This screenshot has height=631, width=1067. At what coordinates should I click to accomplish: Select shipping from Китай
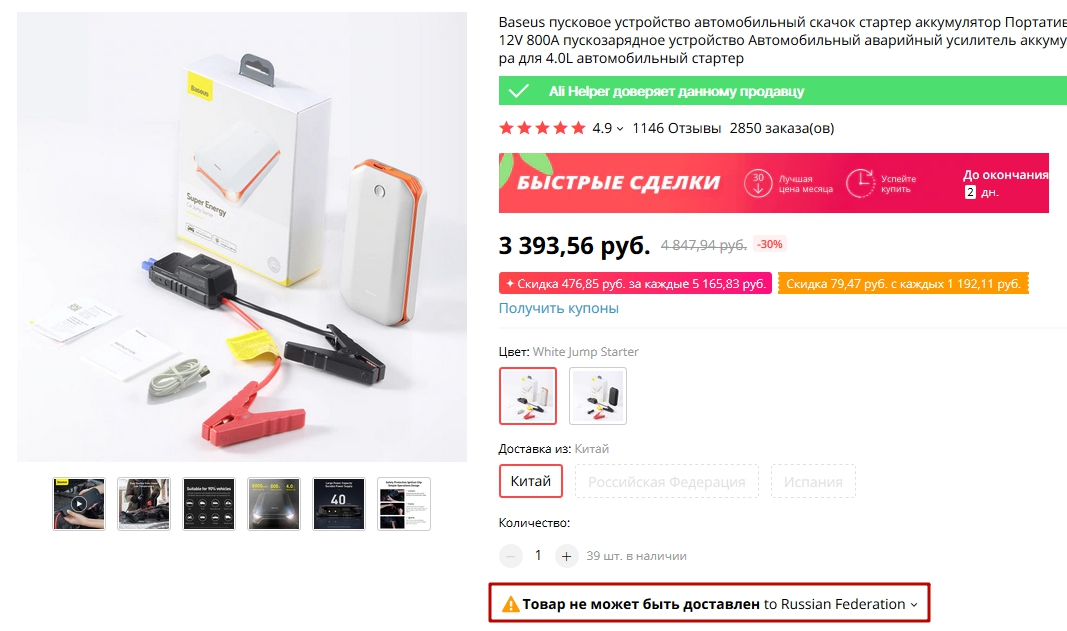[x=531, y=481]
